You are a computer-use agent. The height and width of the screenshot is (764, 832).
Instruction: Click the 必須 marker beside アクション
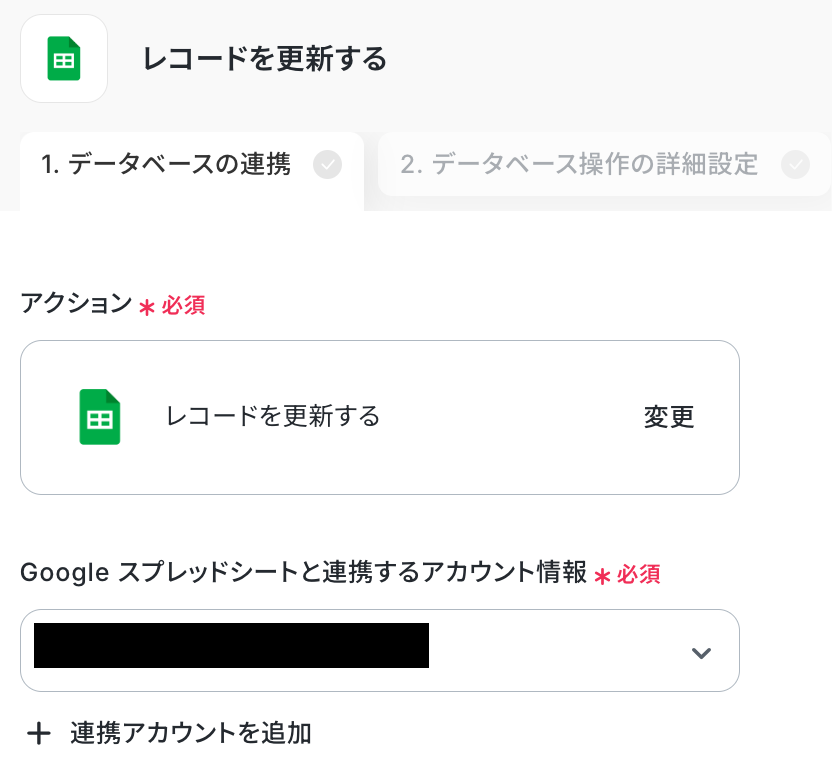tap(183, 306)
